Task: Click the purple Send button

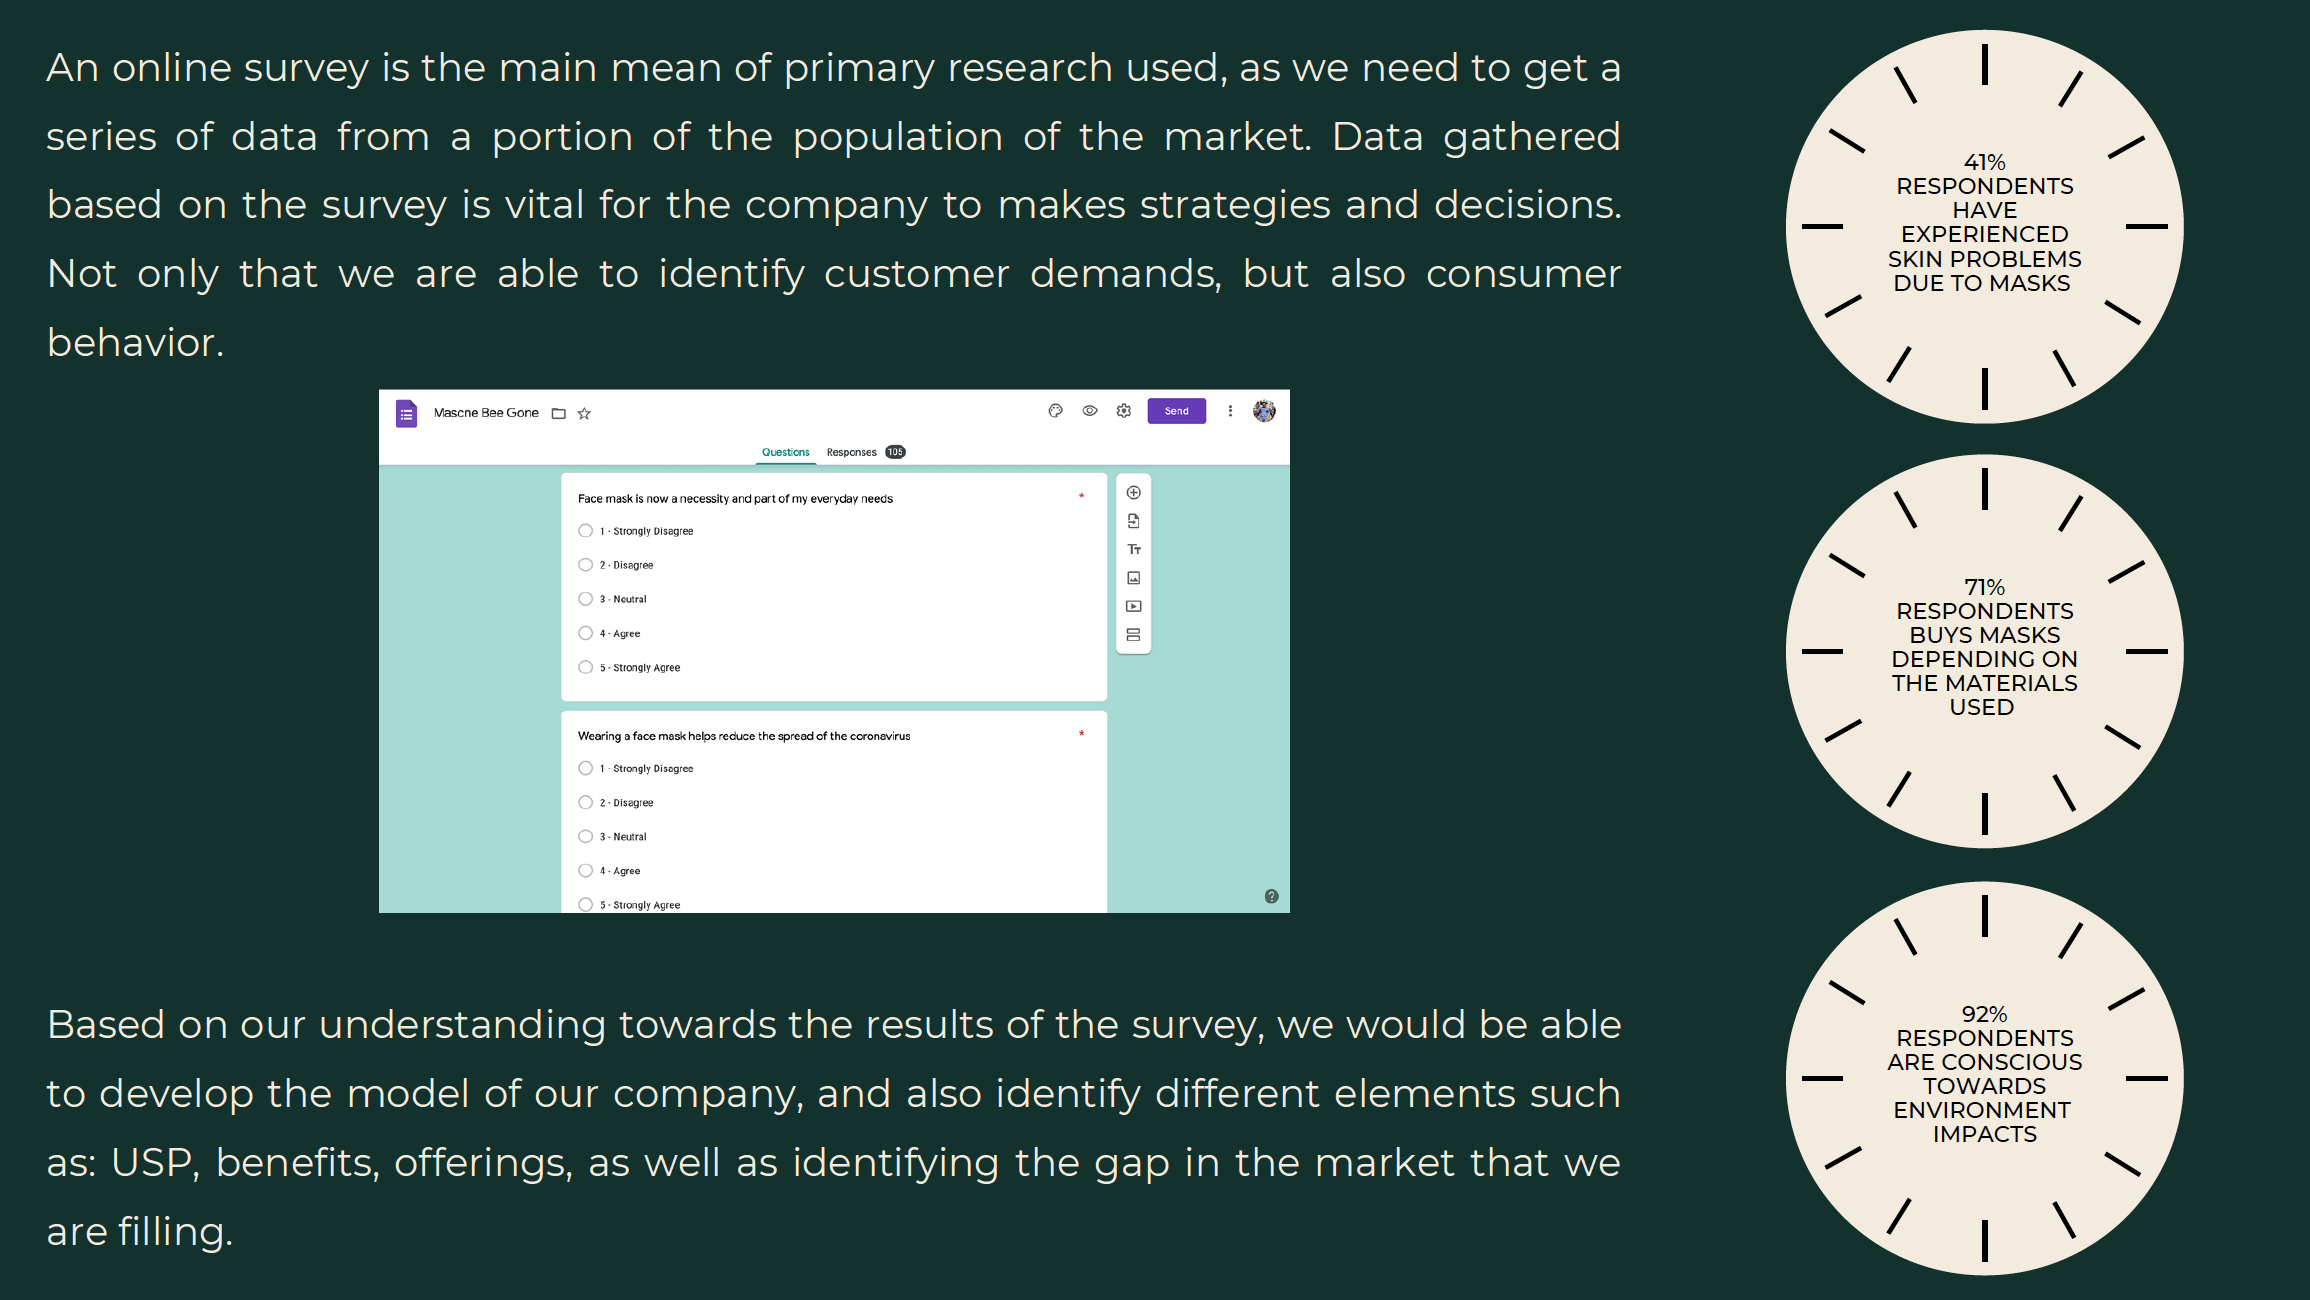Action: [x=1177, y=411]
